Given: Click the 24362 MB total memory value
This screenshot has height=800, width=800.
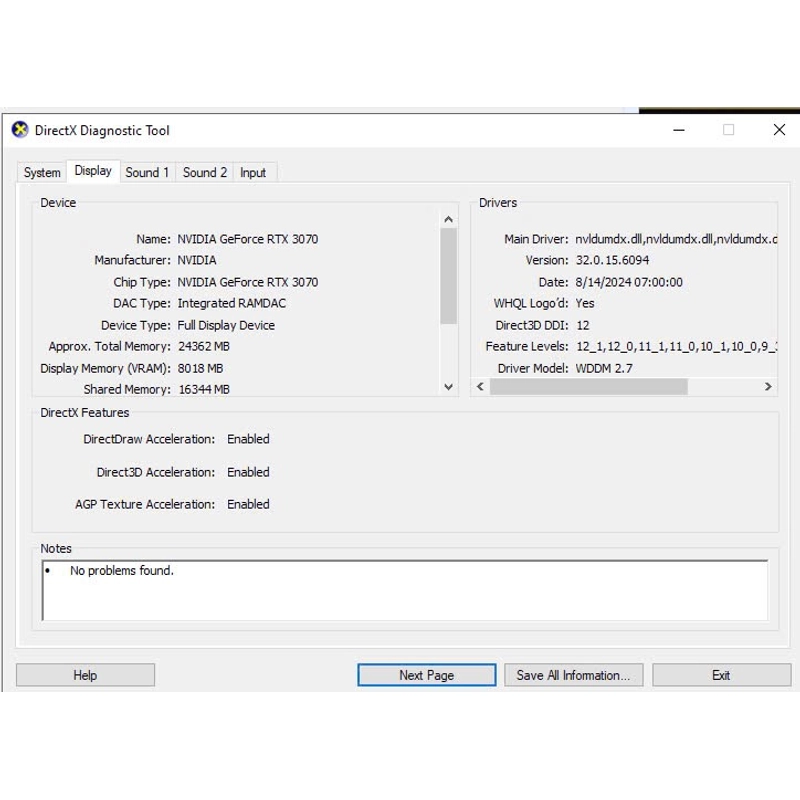Looking at the screenshot, I should coord(204,346).
